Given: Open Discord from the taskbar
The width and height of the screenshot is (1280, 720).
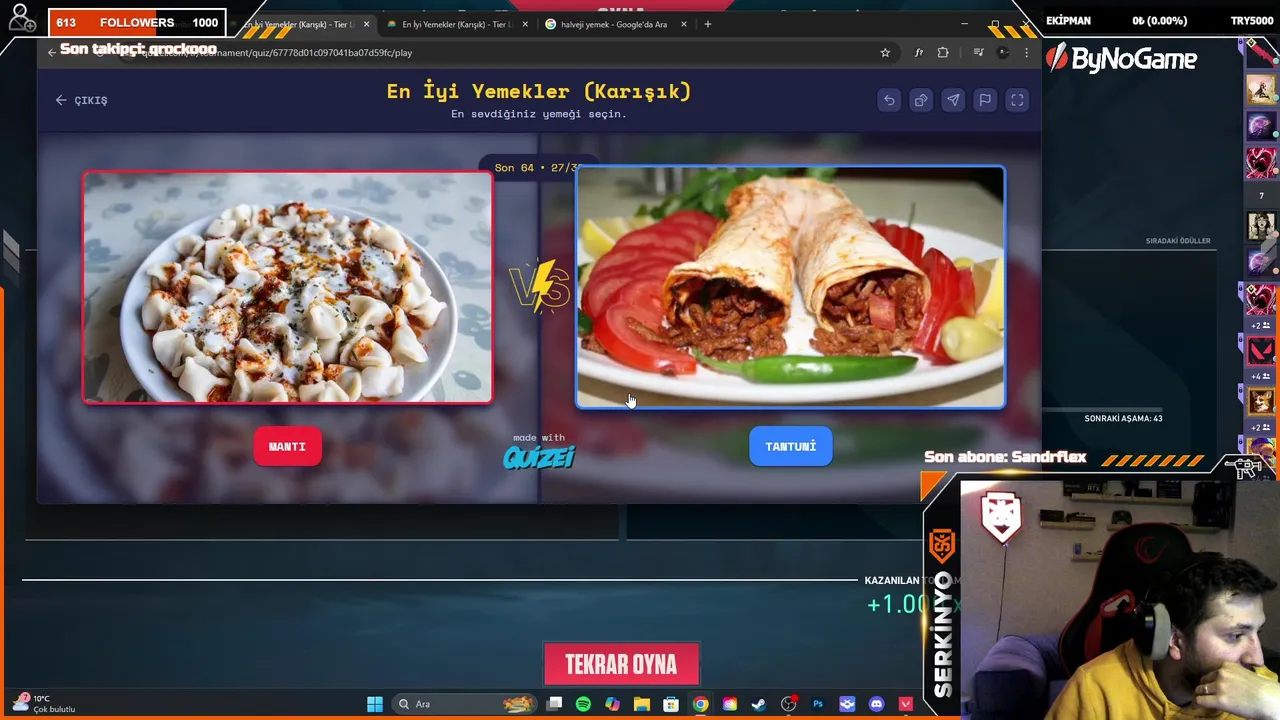Looking at the screenshot, I should tap(877, 704).
